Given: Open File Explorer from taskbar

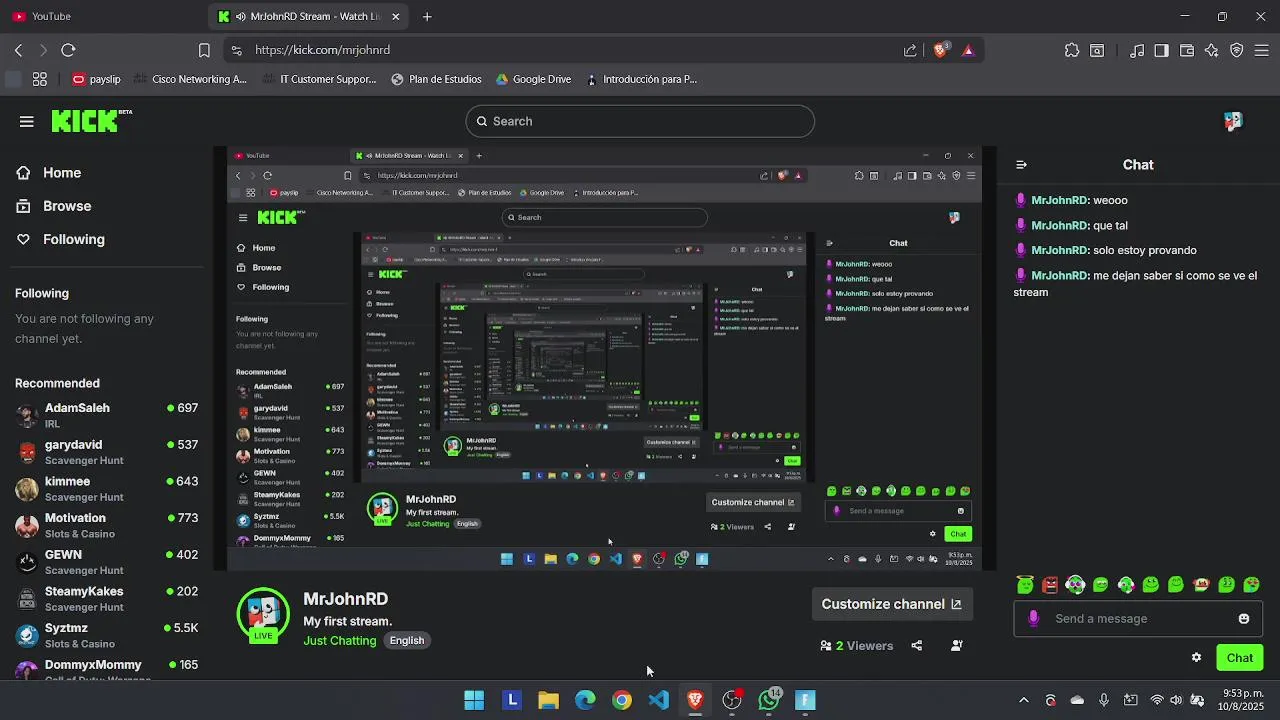Looking at the screenshot, I should (x=548, y=700).
